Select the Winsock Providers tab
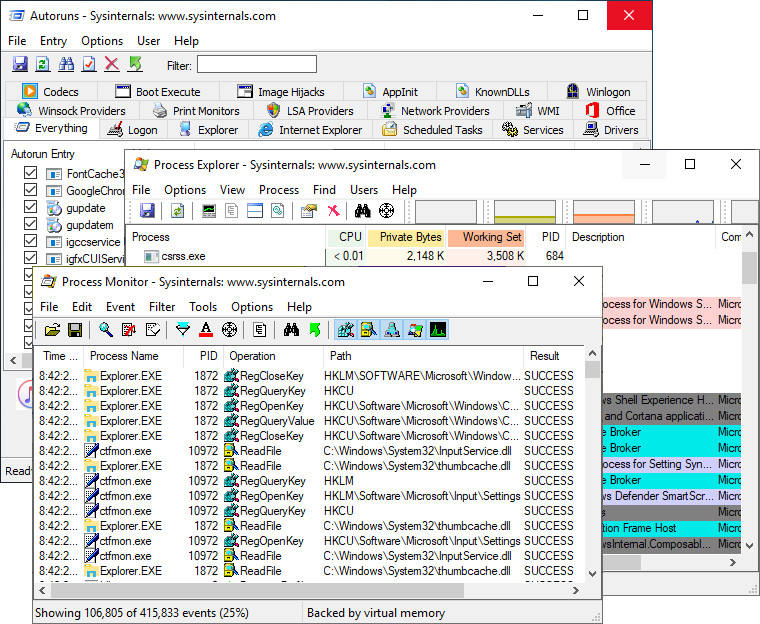The height and width of the screenshot is (624, 760). (71, 111)
